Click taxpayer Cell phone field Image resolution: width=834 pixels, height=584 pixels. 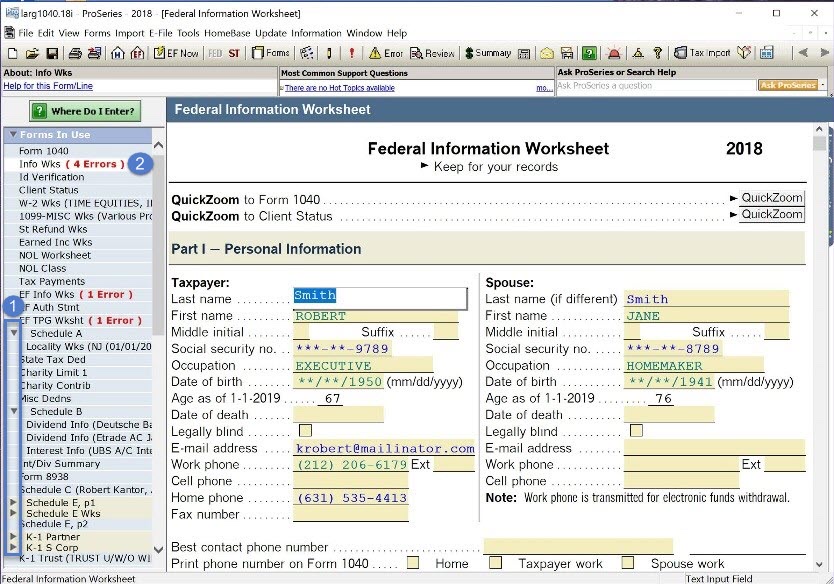point(351,481)
